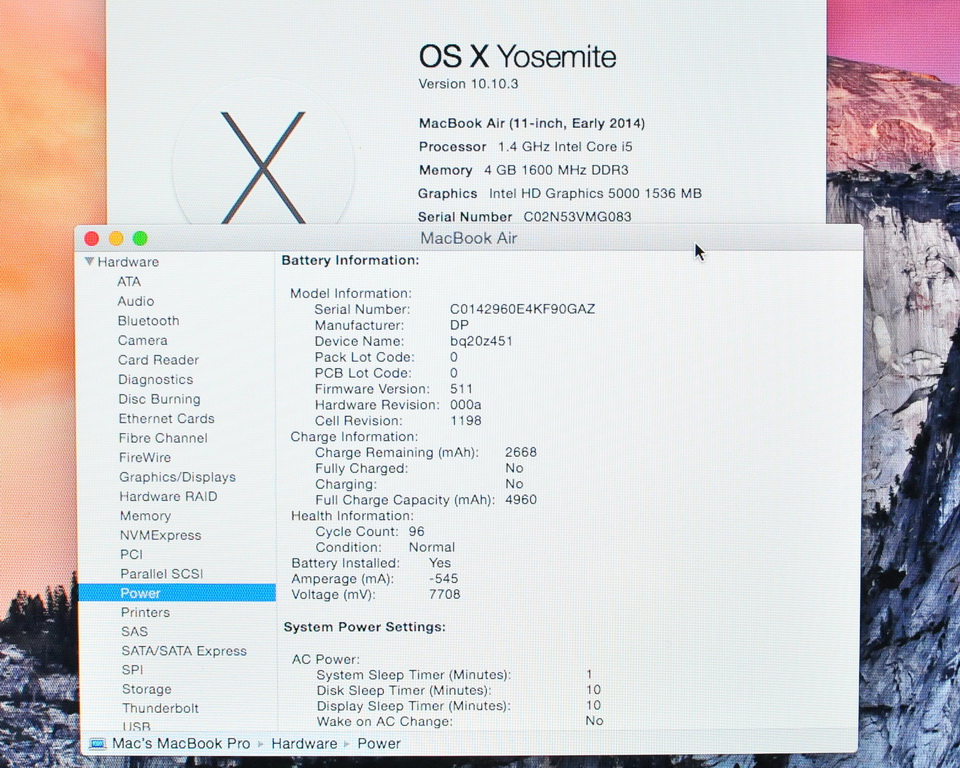Close the MacBook Air report window

point(92,238)
